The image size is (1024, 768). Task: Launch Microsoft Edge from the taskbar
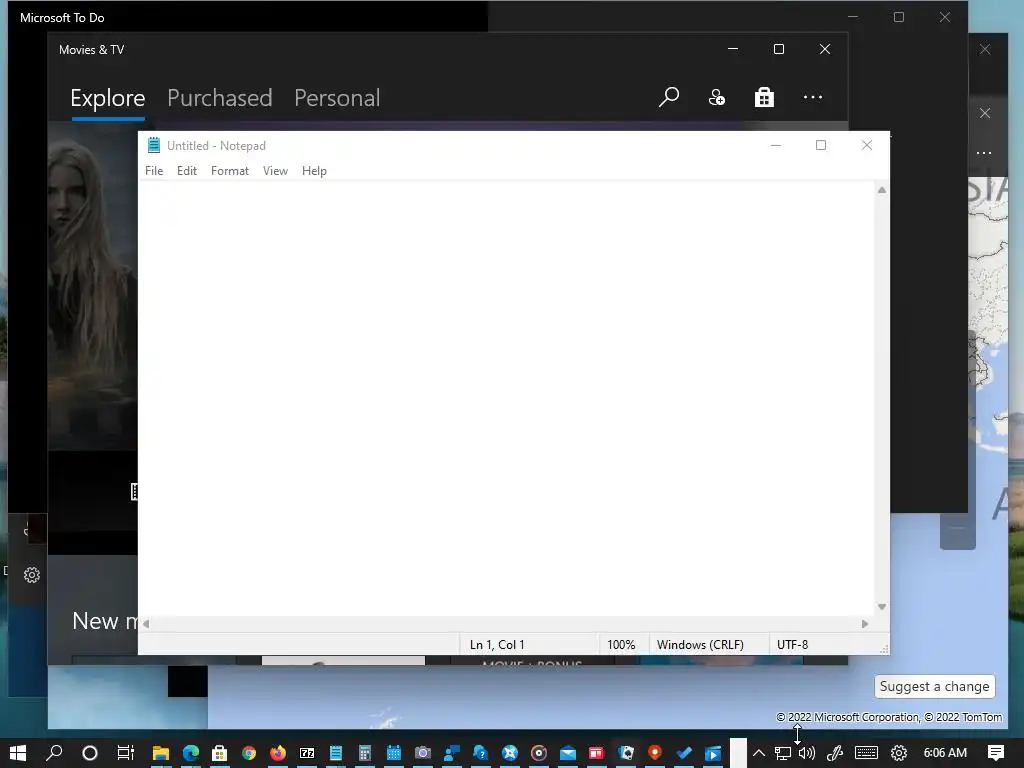pyautogui.click(x=191, y=753)
